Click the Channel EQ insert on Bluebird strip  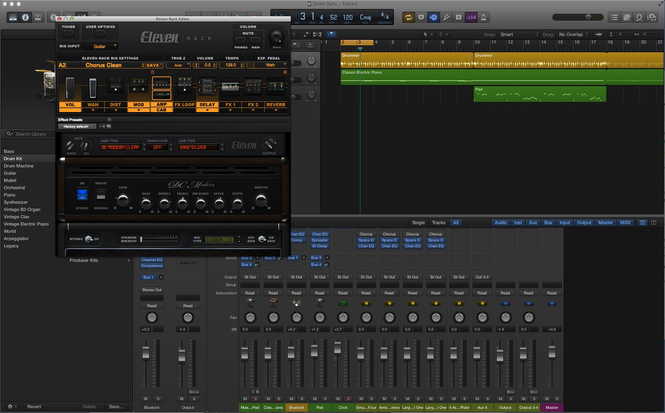pos(152,260)
